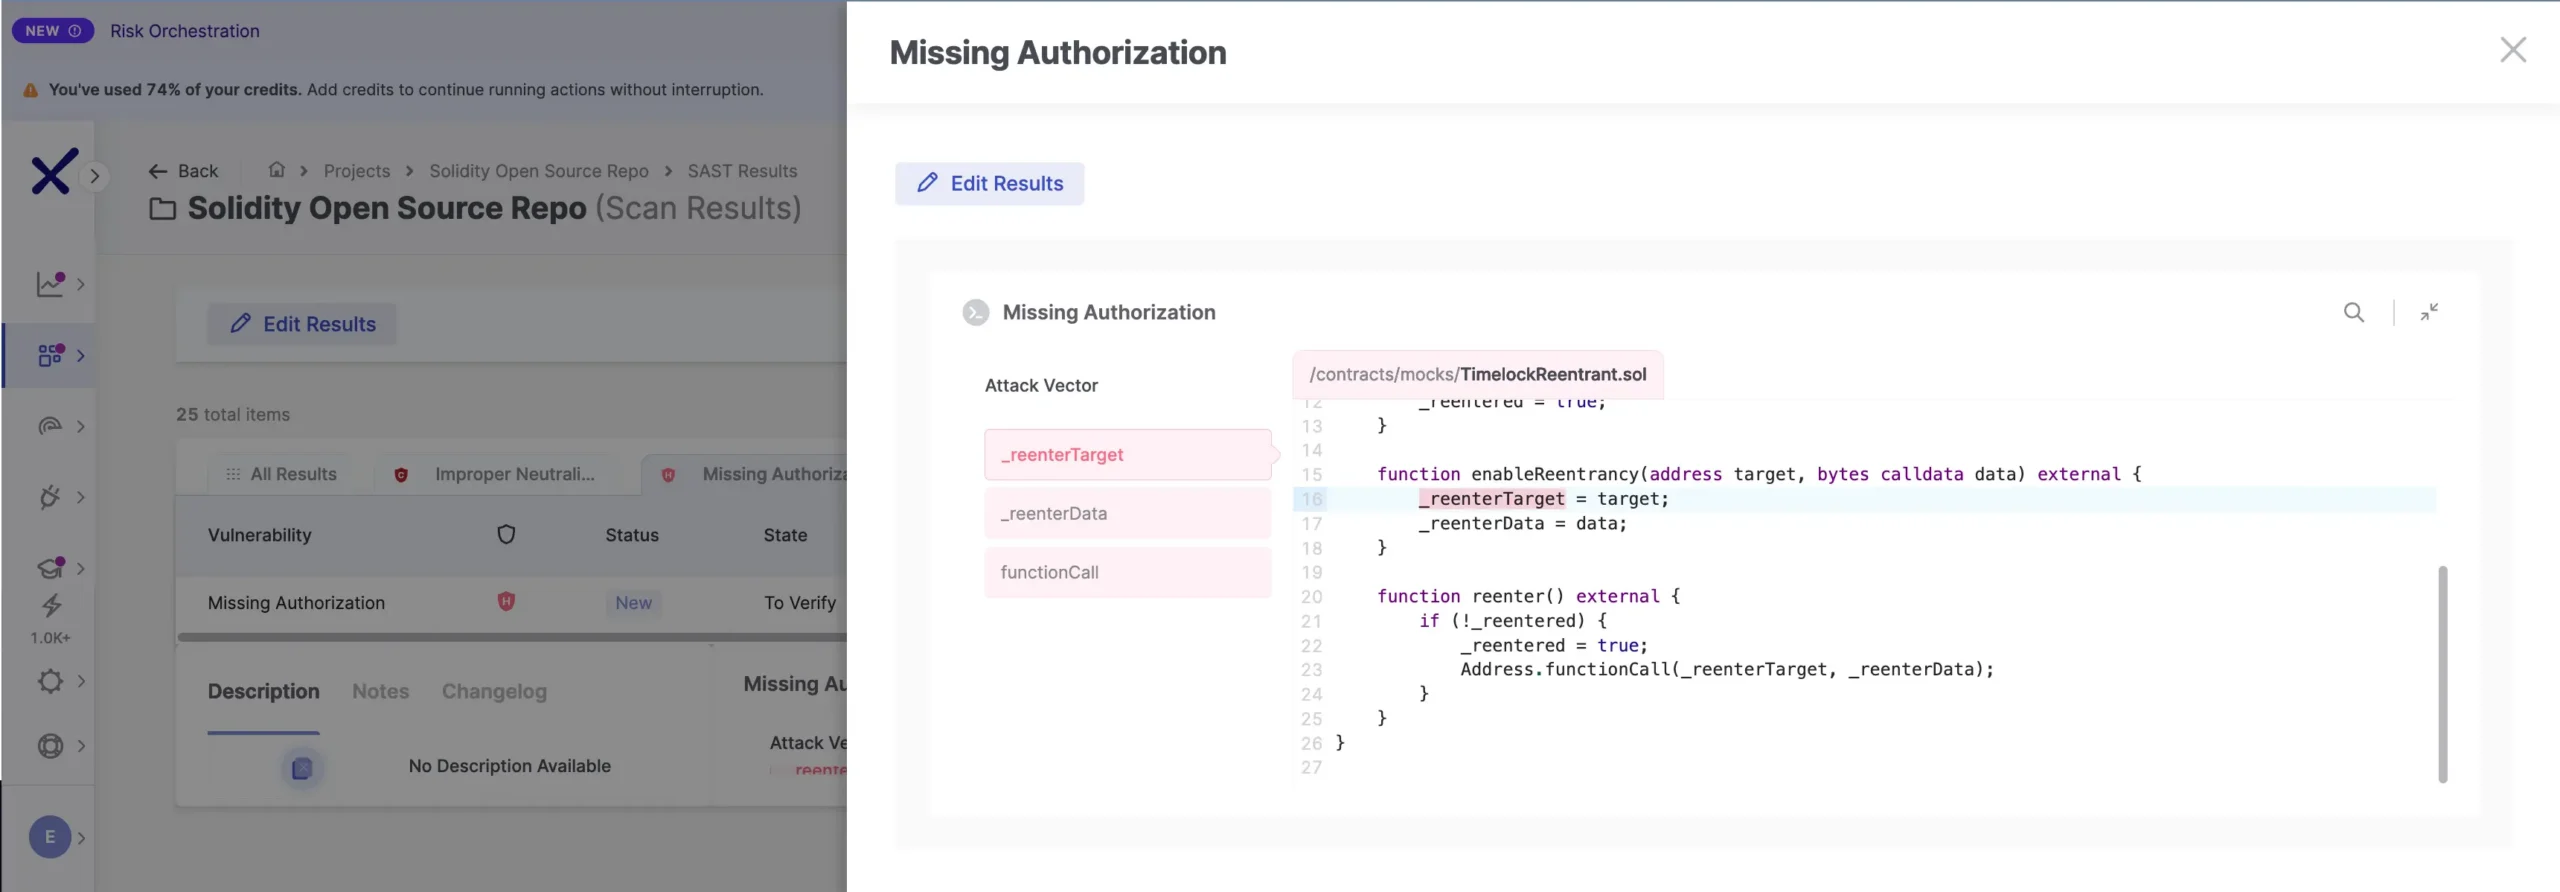
Task: Select functionCall attack vector step
Action: [1127, 573]
